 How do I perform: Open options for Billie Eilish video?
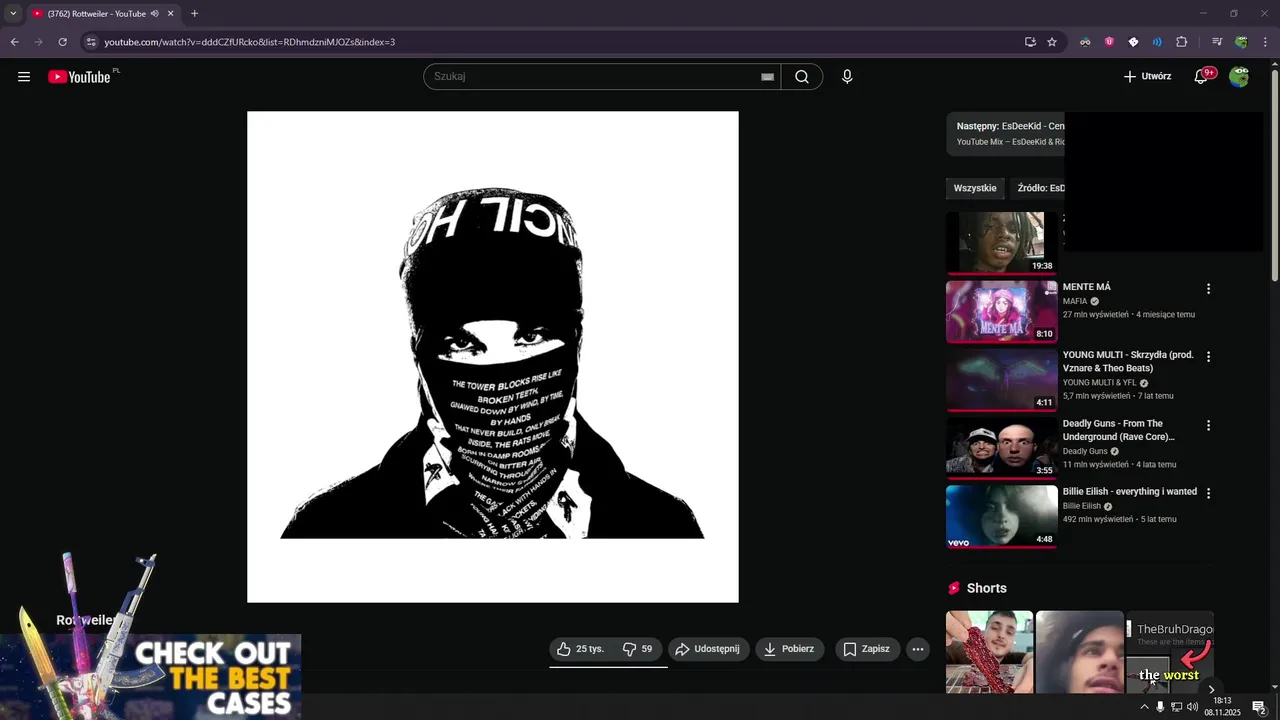coord(1208,493)
